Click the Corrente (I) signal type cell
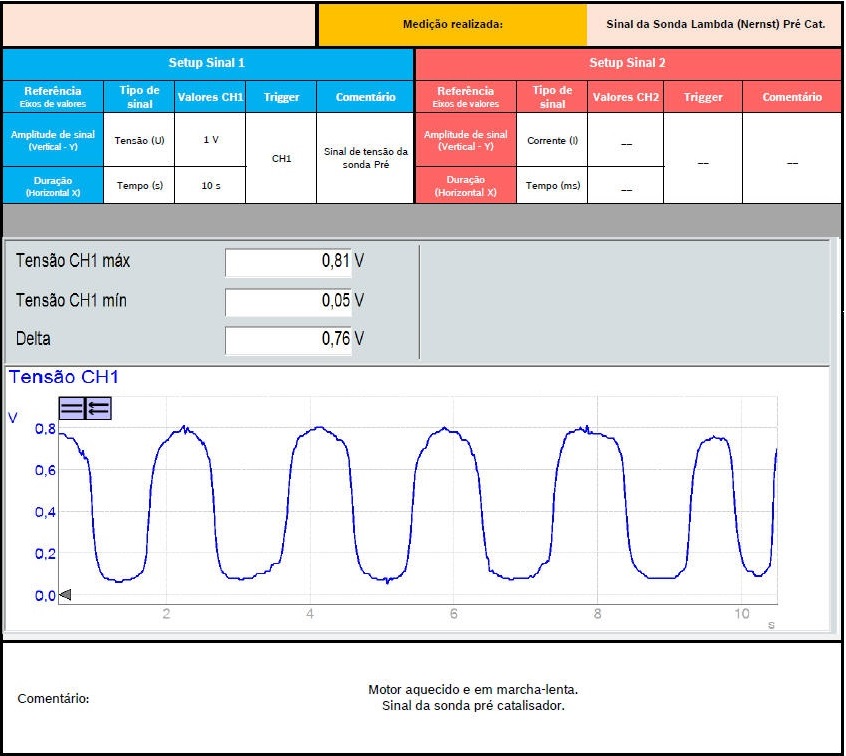The image size is (846, 756). 552,140
